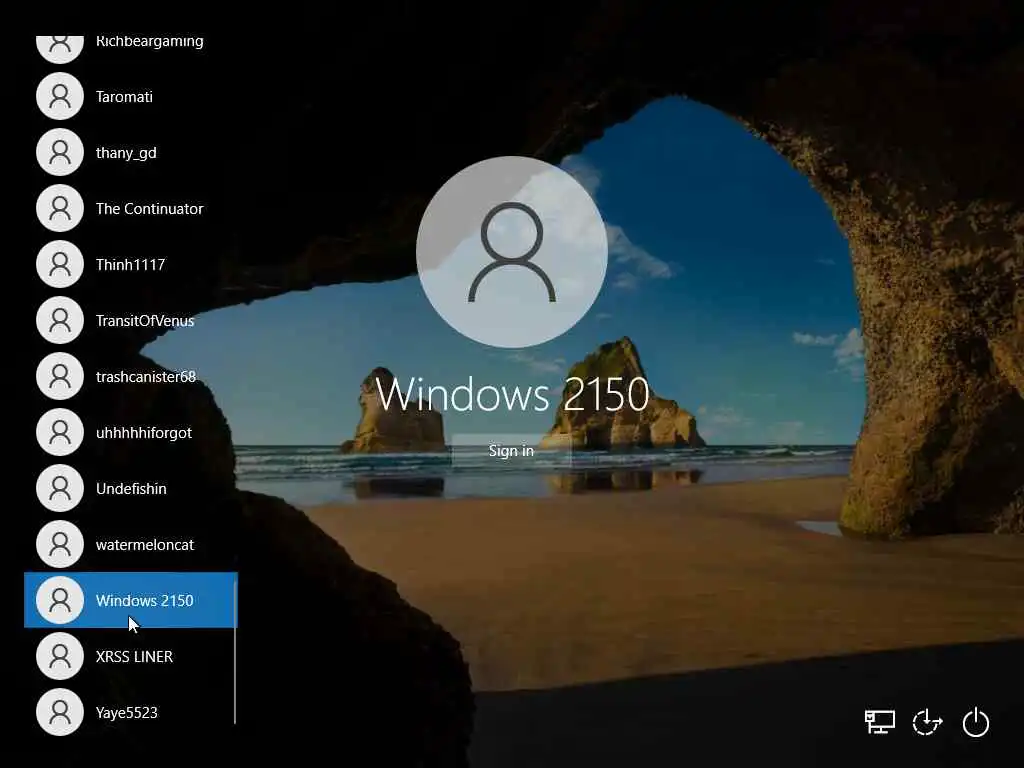1024x768 pixels.
Task: Select trashcanister68 account name
Action: click(x=146, y=377)
